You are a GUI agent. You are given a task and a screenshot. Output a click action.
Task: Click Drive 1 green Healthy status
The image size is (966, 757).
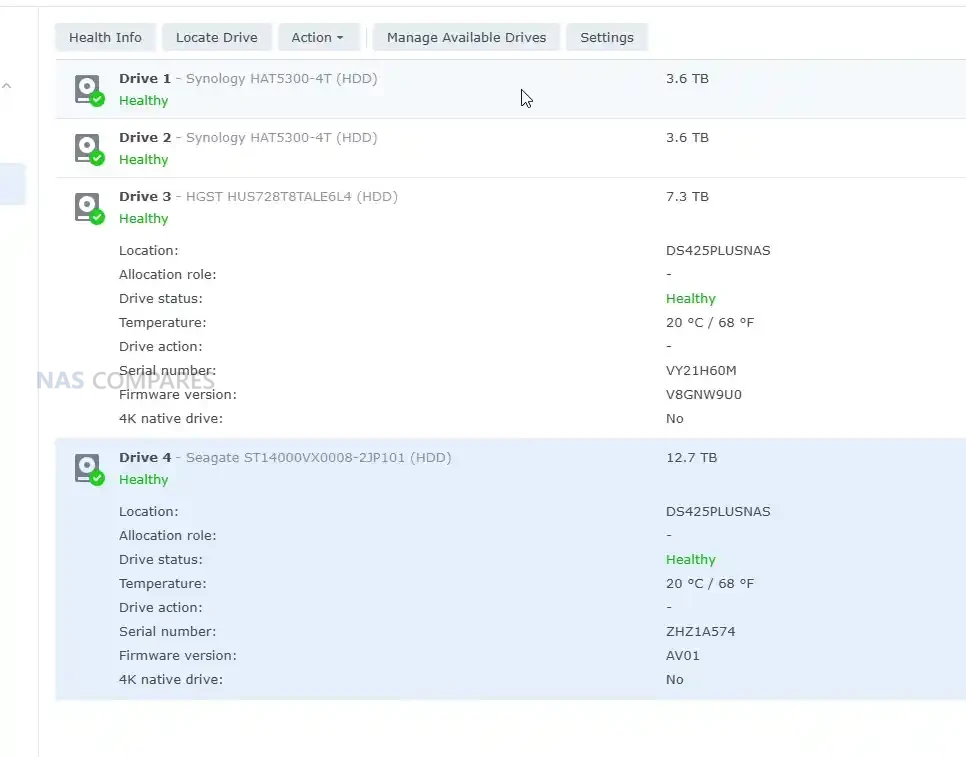click(143, 100)
